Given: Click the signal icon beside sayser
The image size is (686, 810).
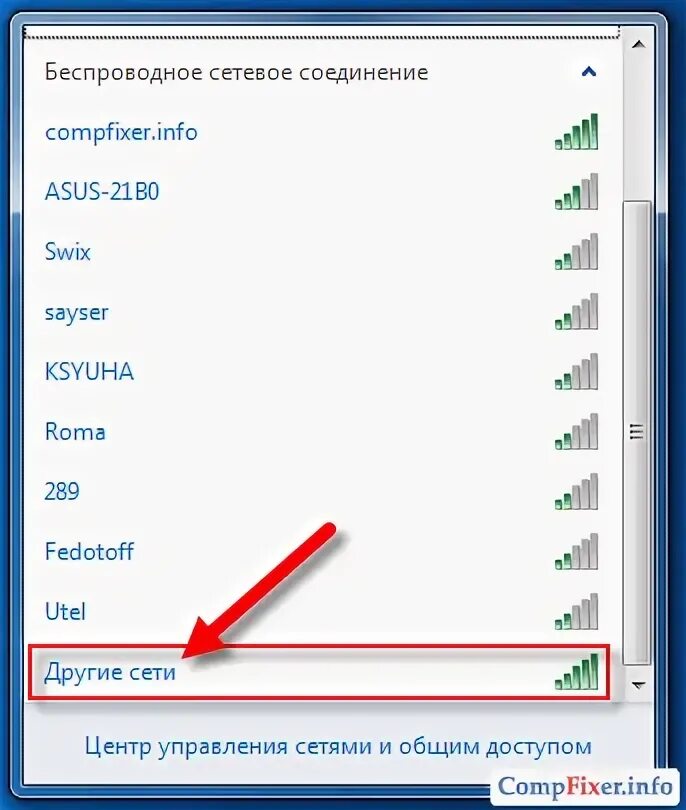Looking at the screenshot, I should click(576, 311).
